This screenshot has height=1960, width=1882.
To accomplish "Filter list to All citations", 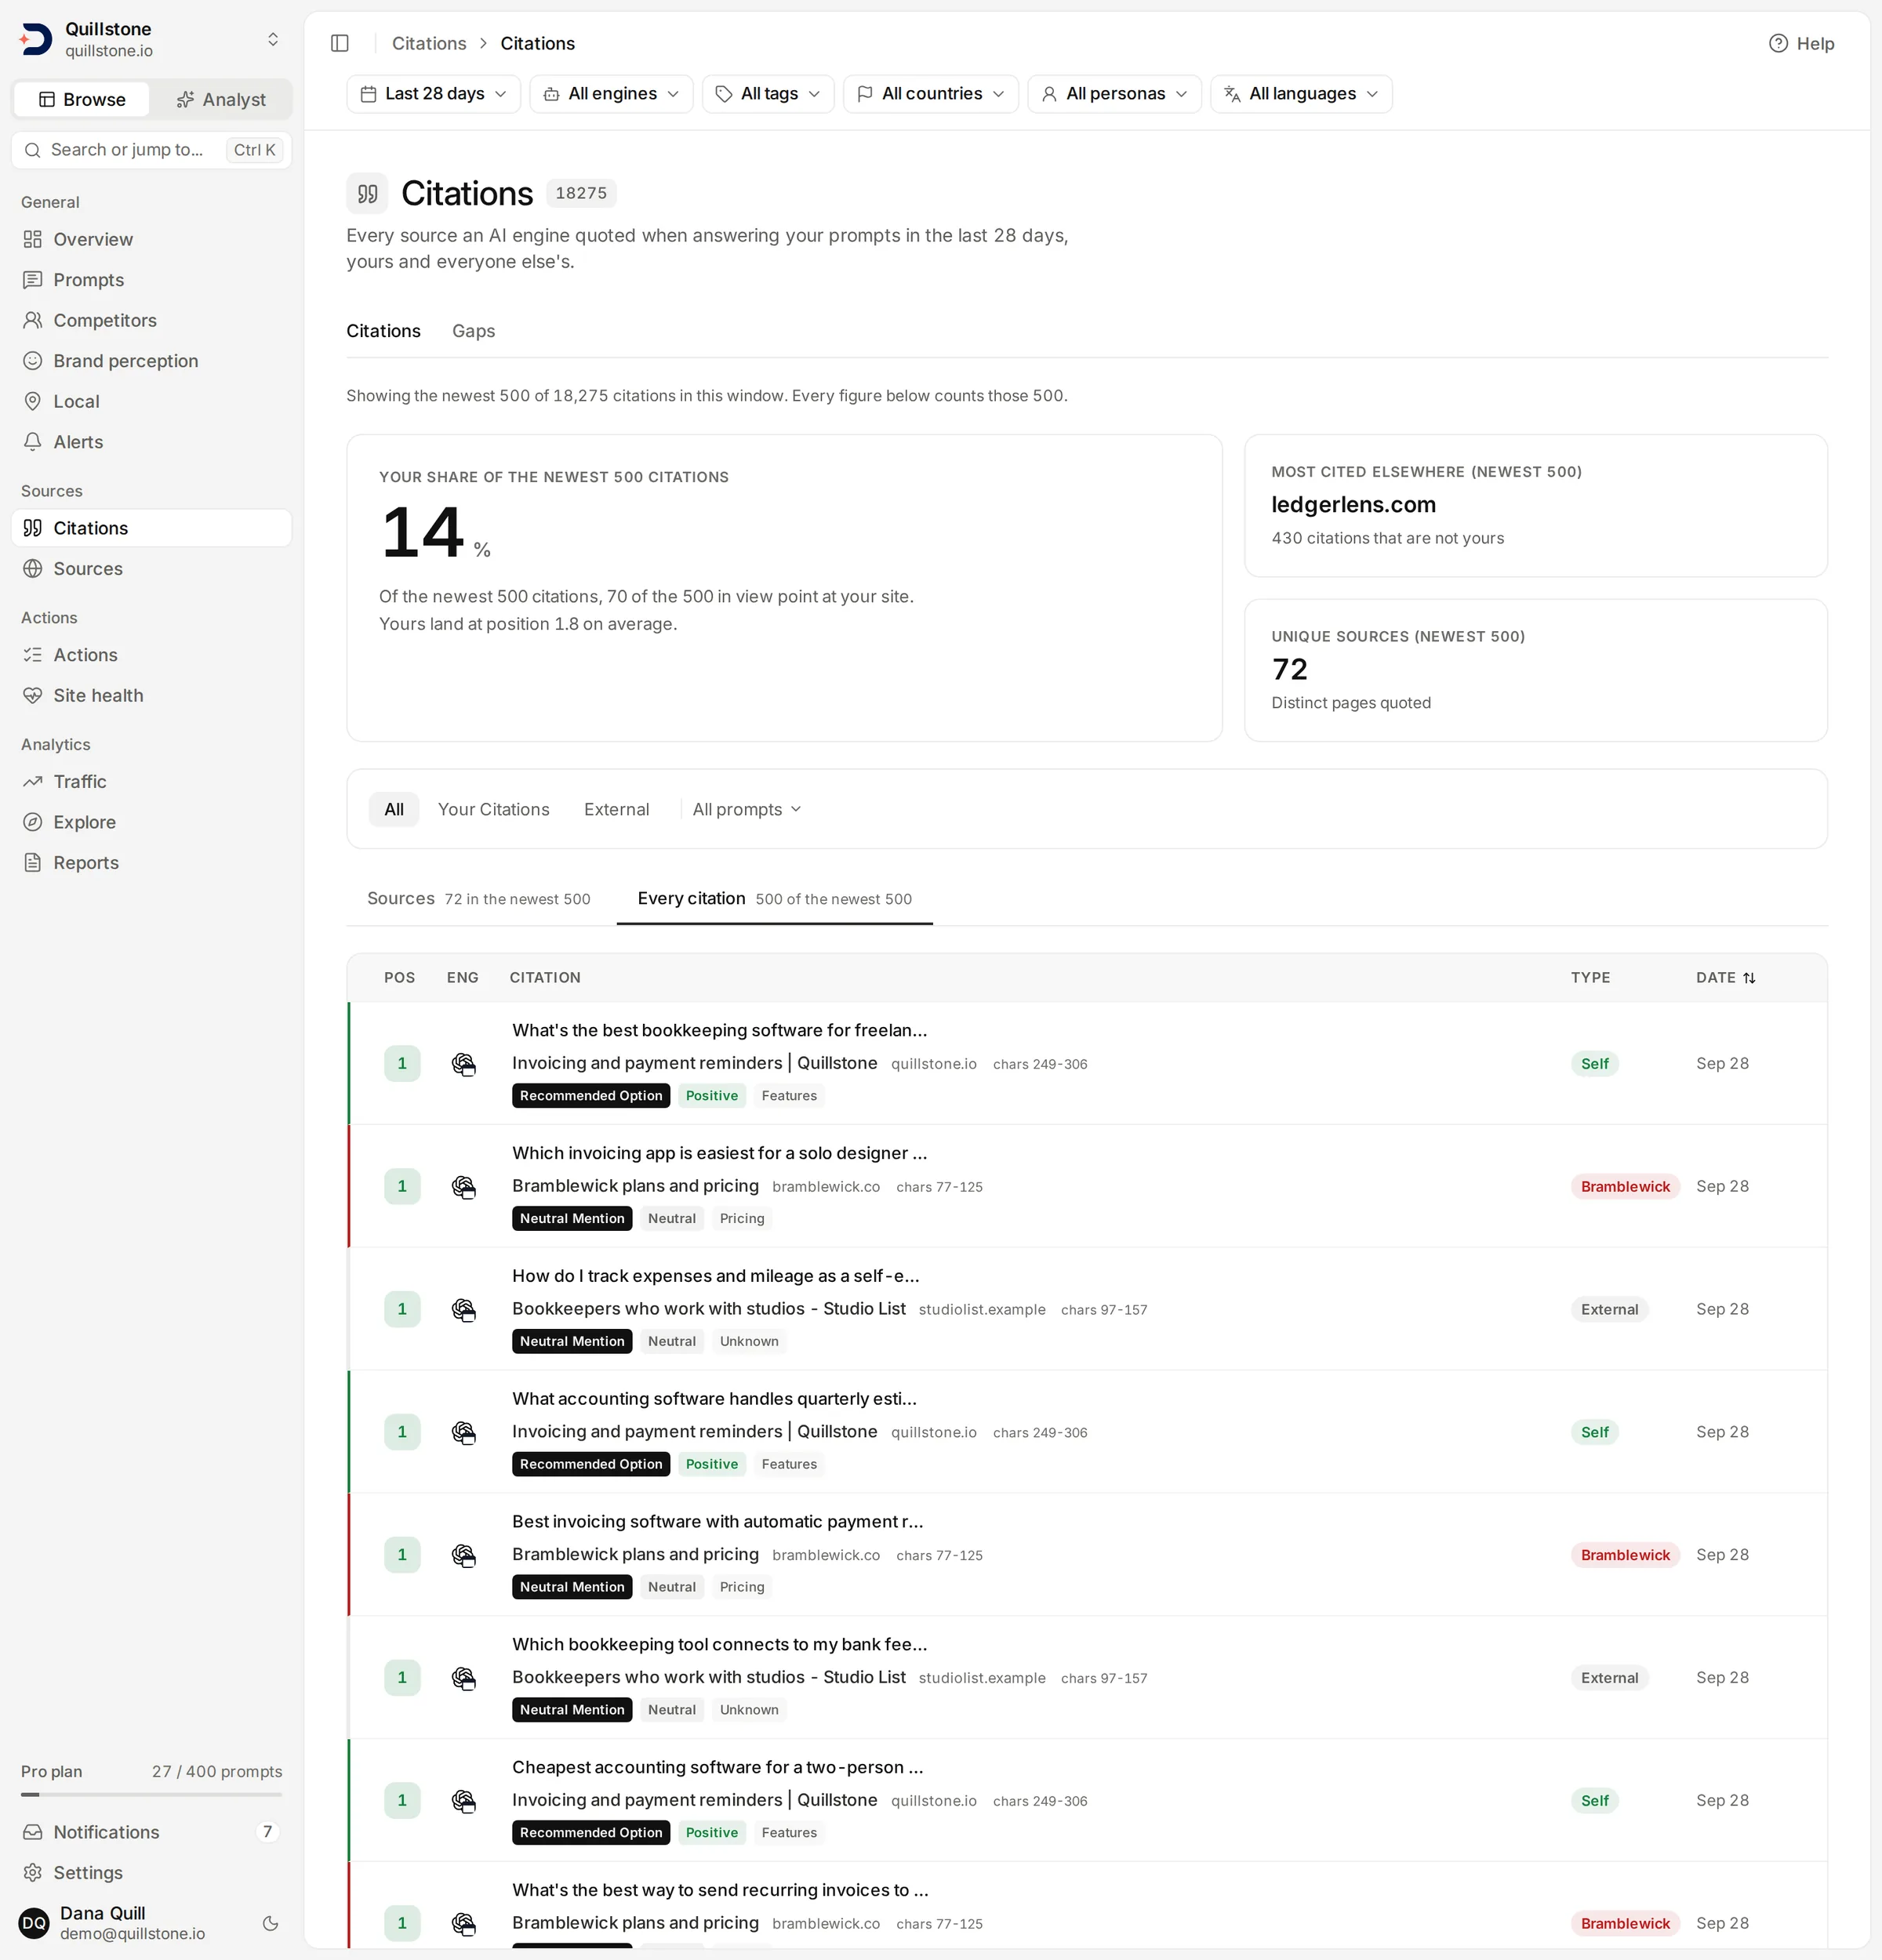I will tap(394, 809).
